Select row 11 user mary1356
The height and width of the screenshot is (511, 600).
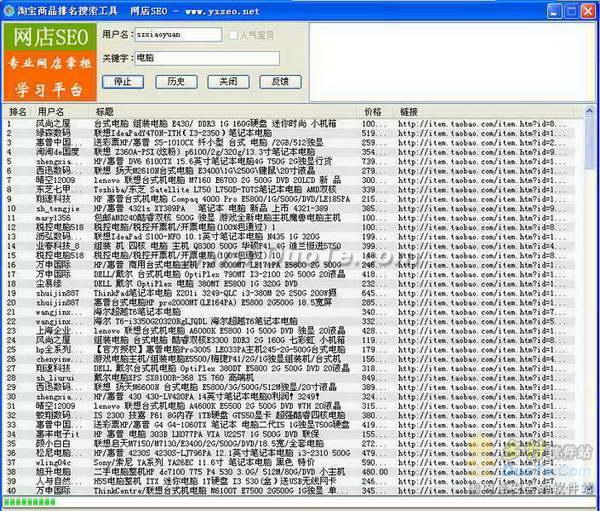coord(53,218)
